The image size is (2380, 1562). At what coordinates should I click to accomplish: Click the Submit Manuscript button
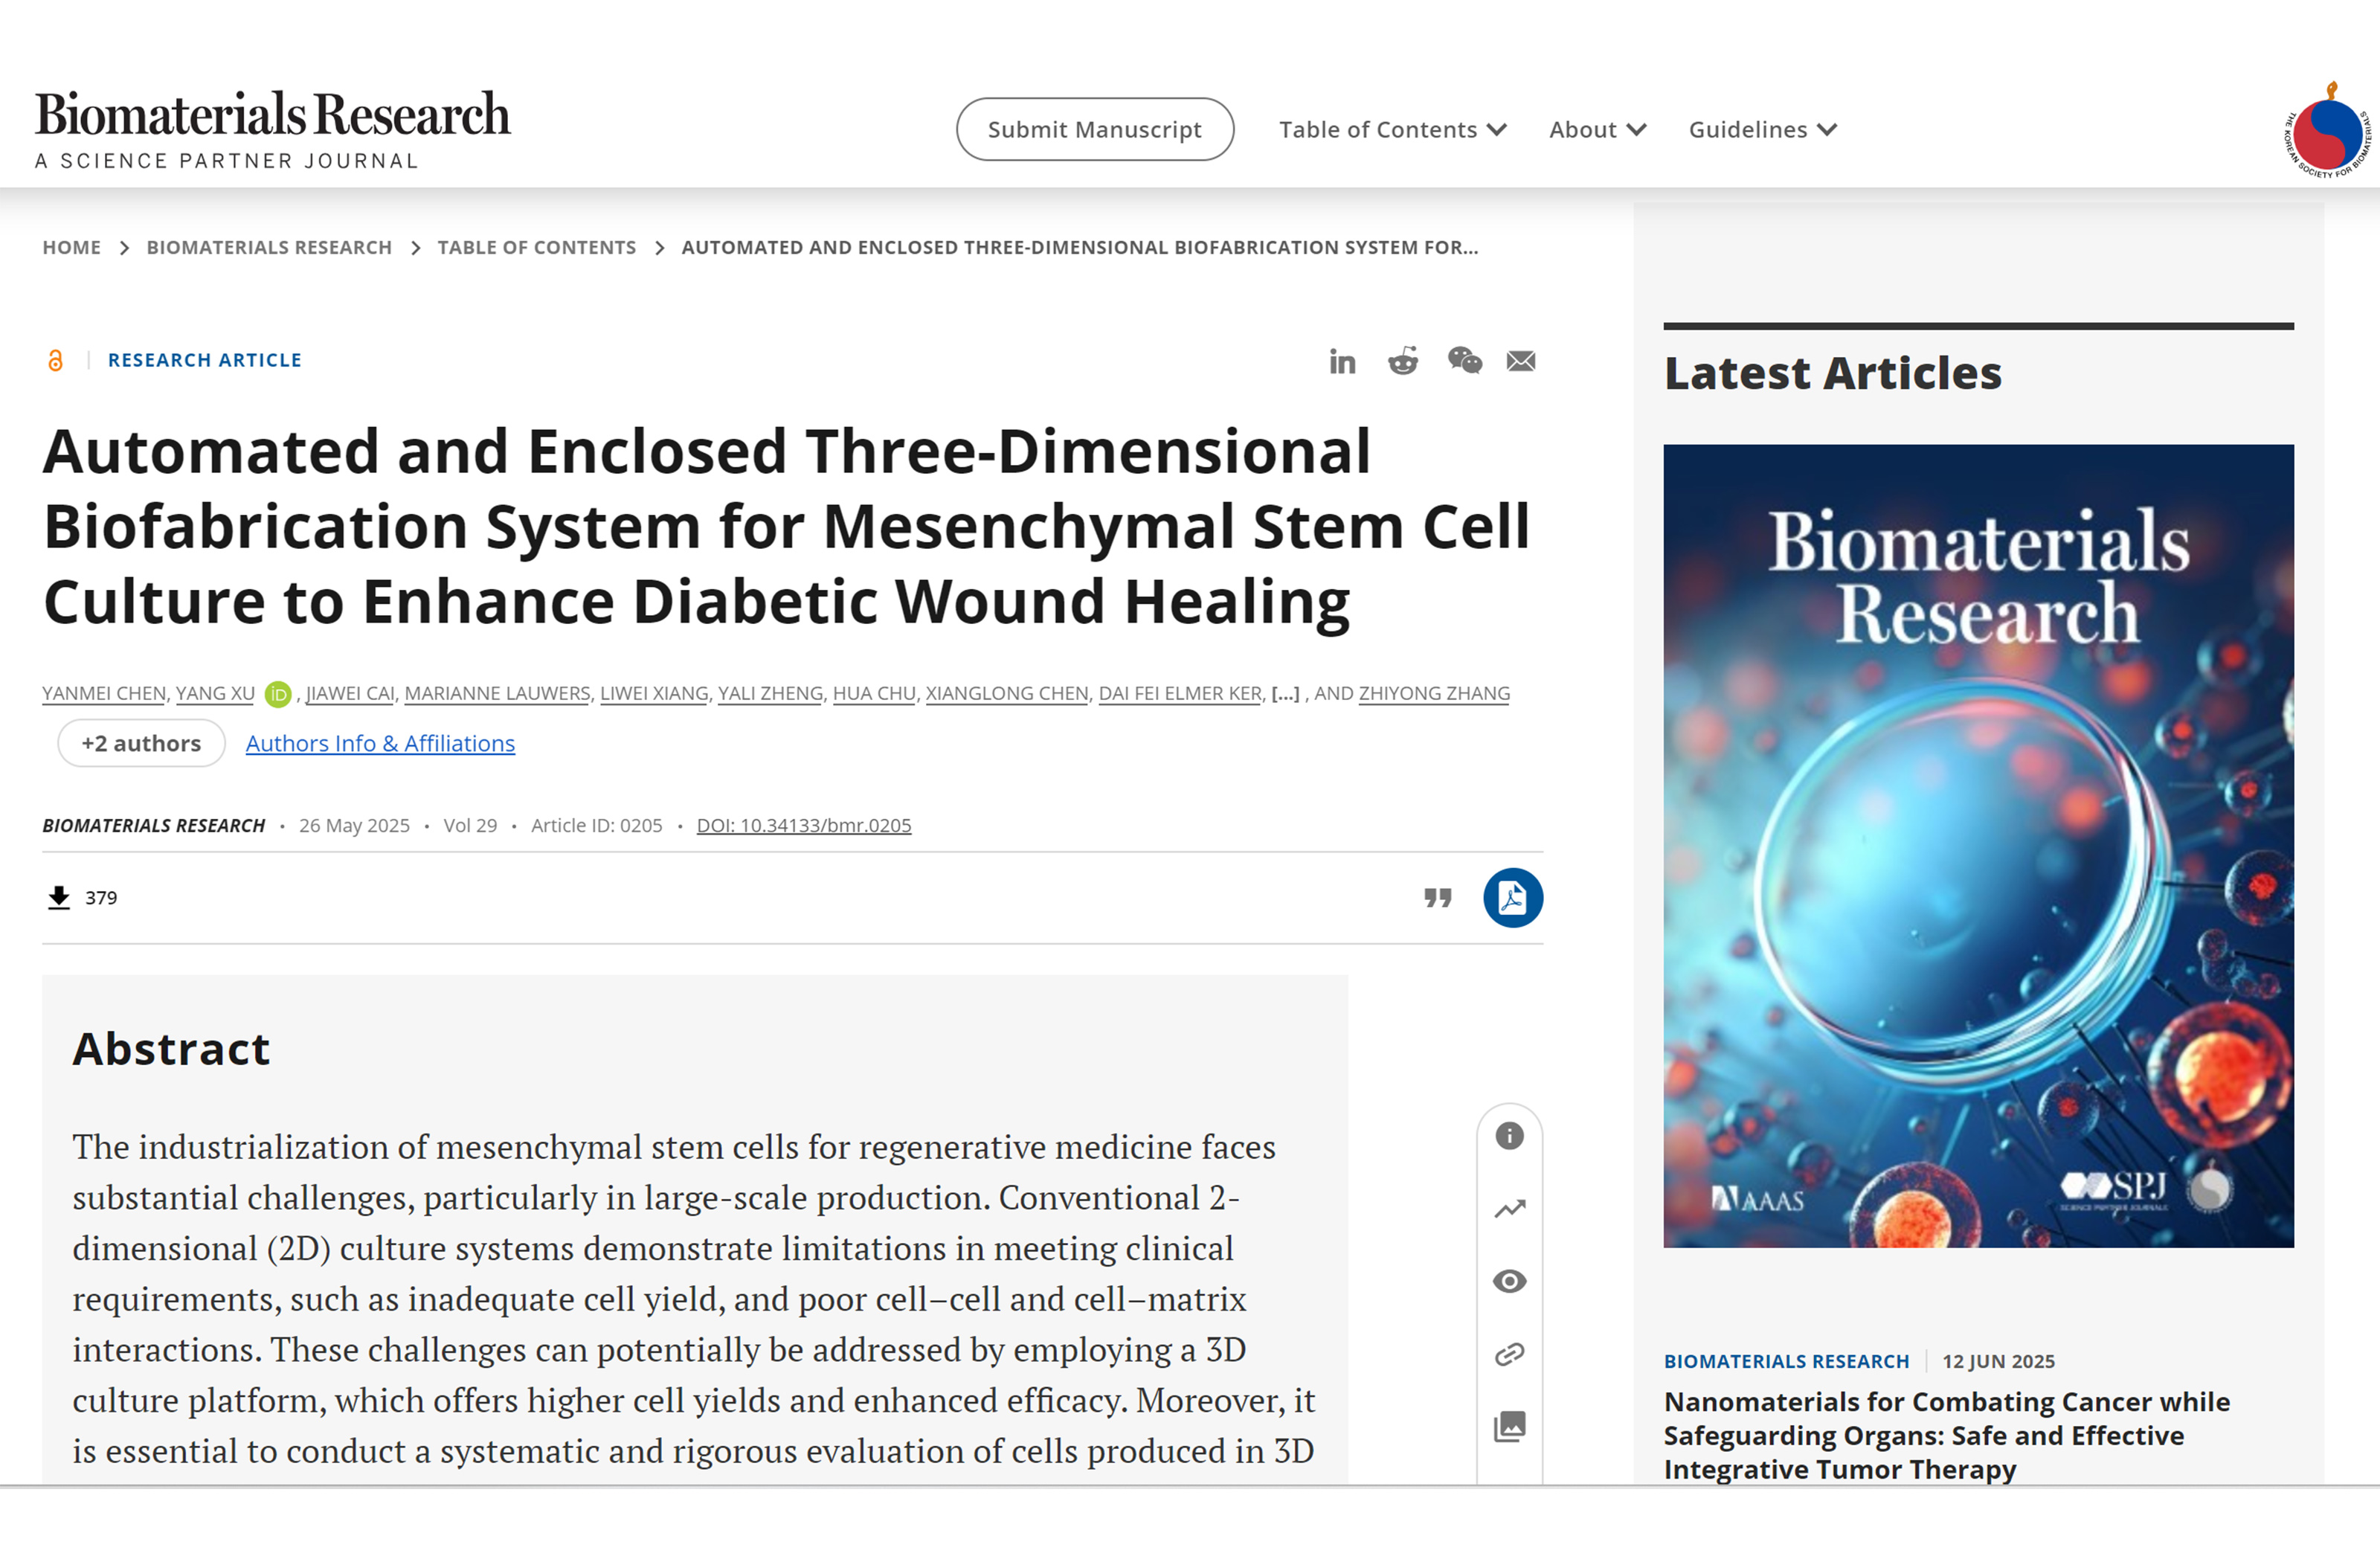[x=1095, y=129]
